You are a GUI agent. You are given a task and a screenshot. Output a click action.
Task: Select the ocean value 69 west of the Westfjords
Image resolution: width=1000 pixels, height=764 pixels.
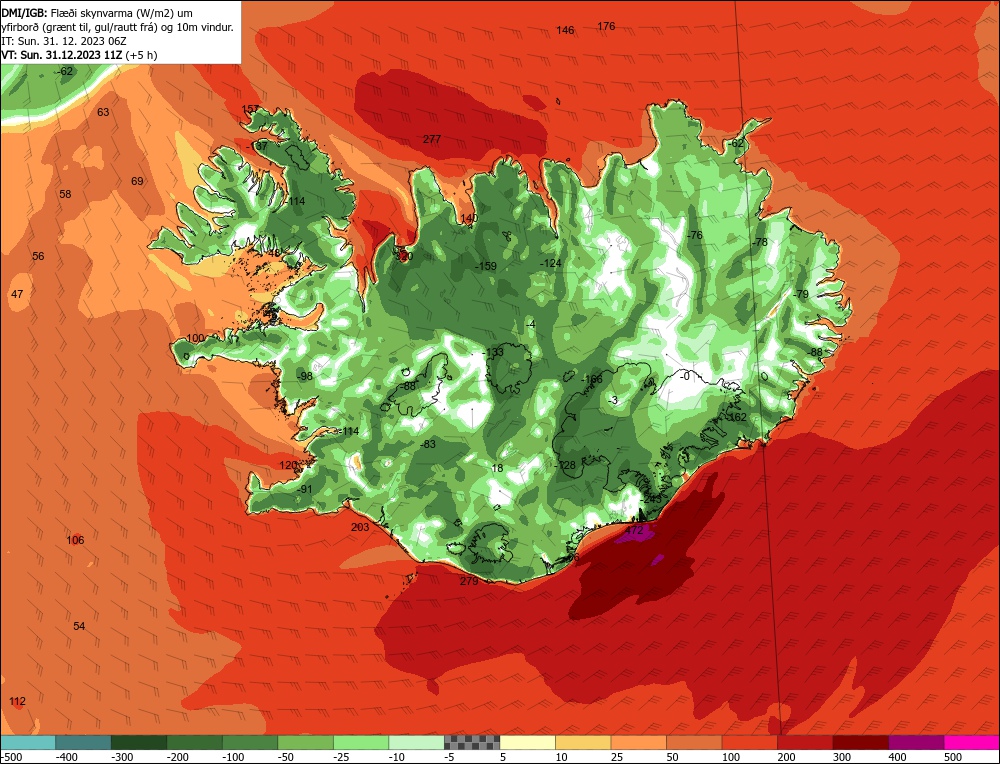tap(137, 181)
